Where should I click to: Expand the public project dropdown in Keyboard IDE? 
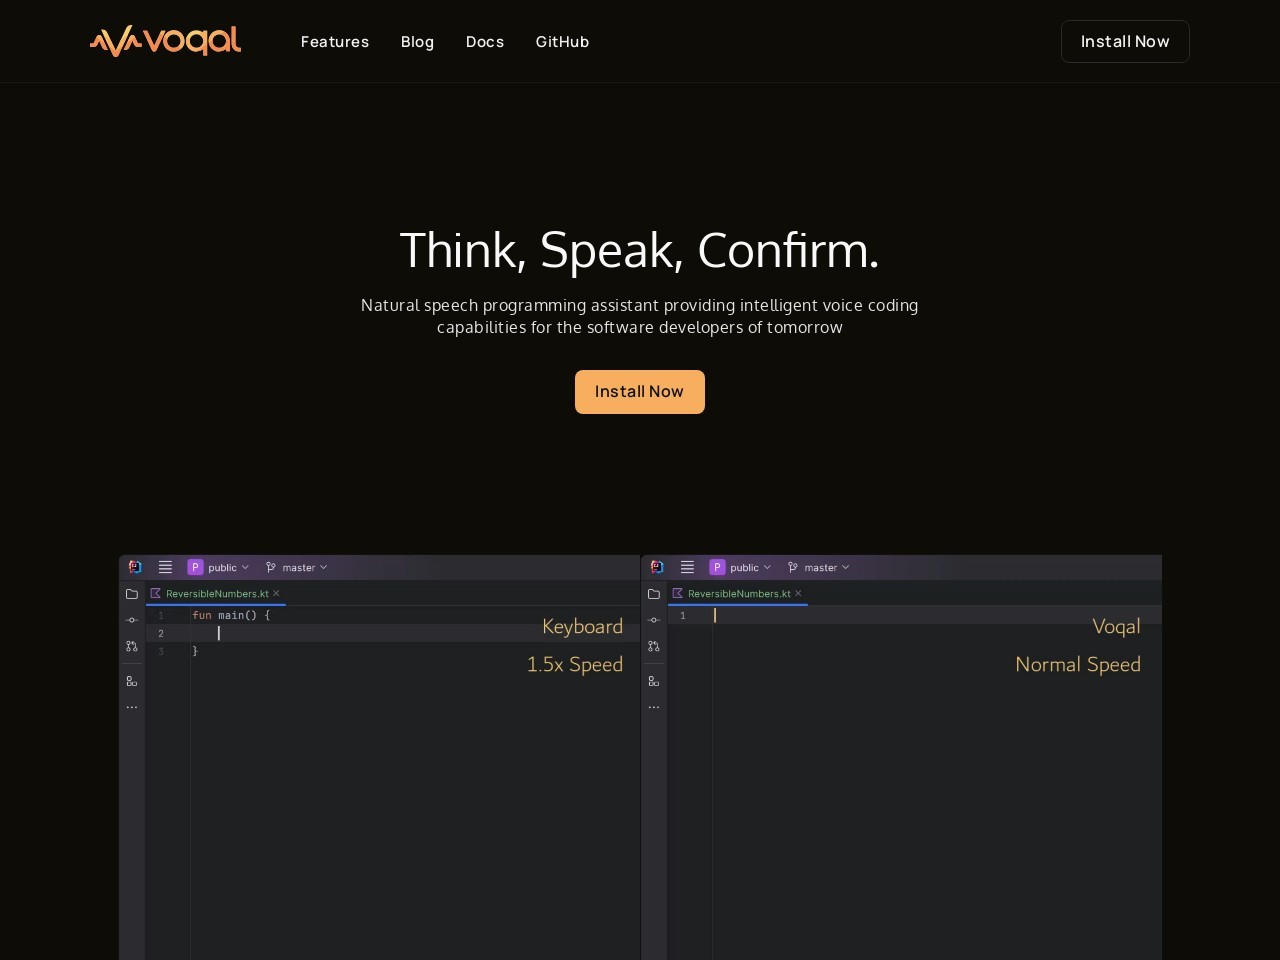[228, 567]
